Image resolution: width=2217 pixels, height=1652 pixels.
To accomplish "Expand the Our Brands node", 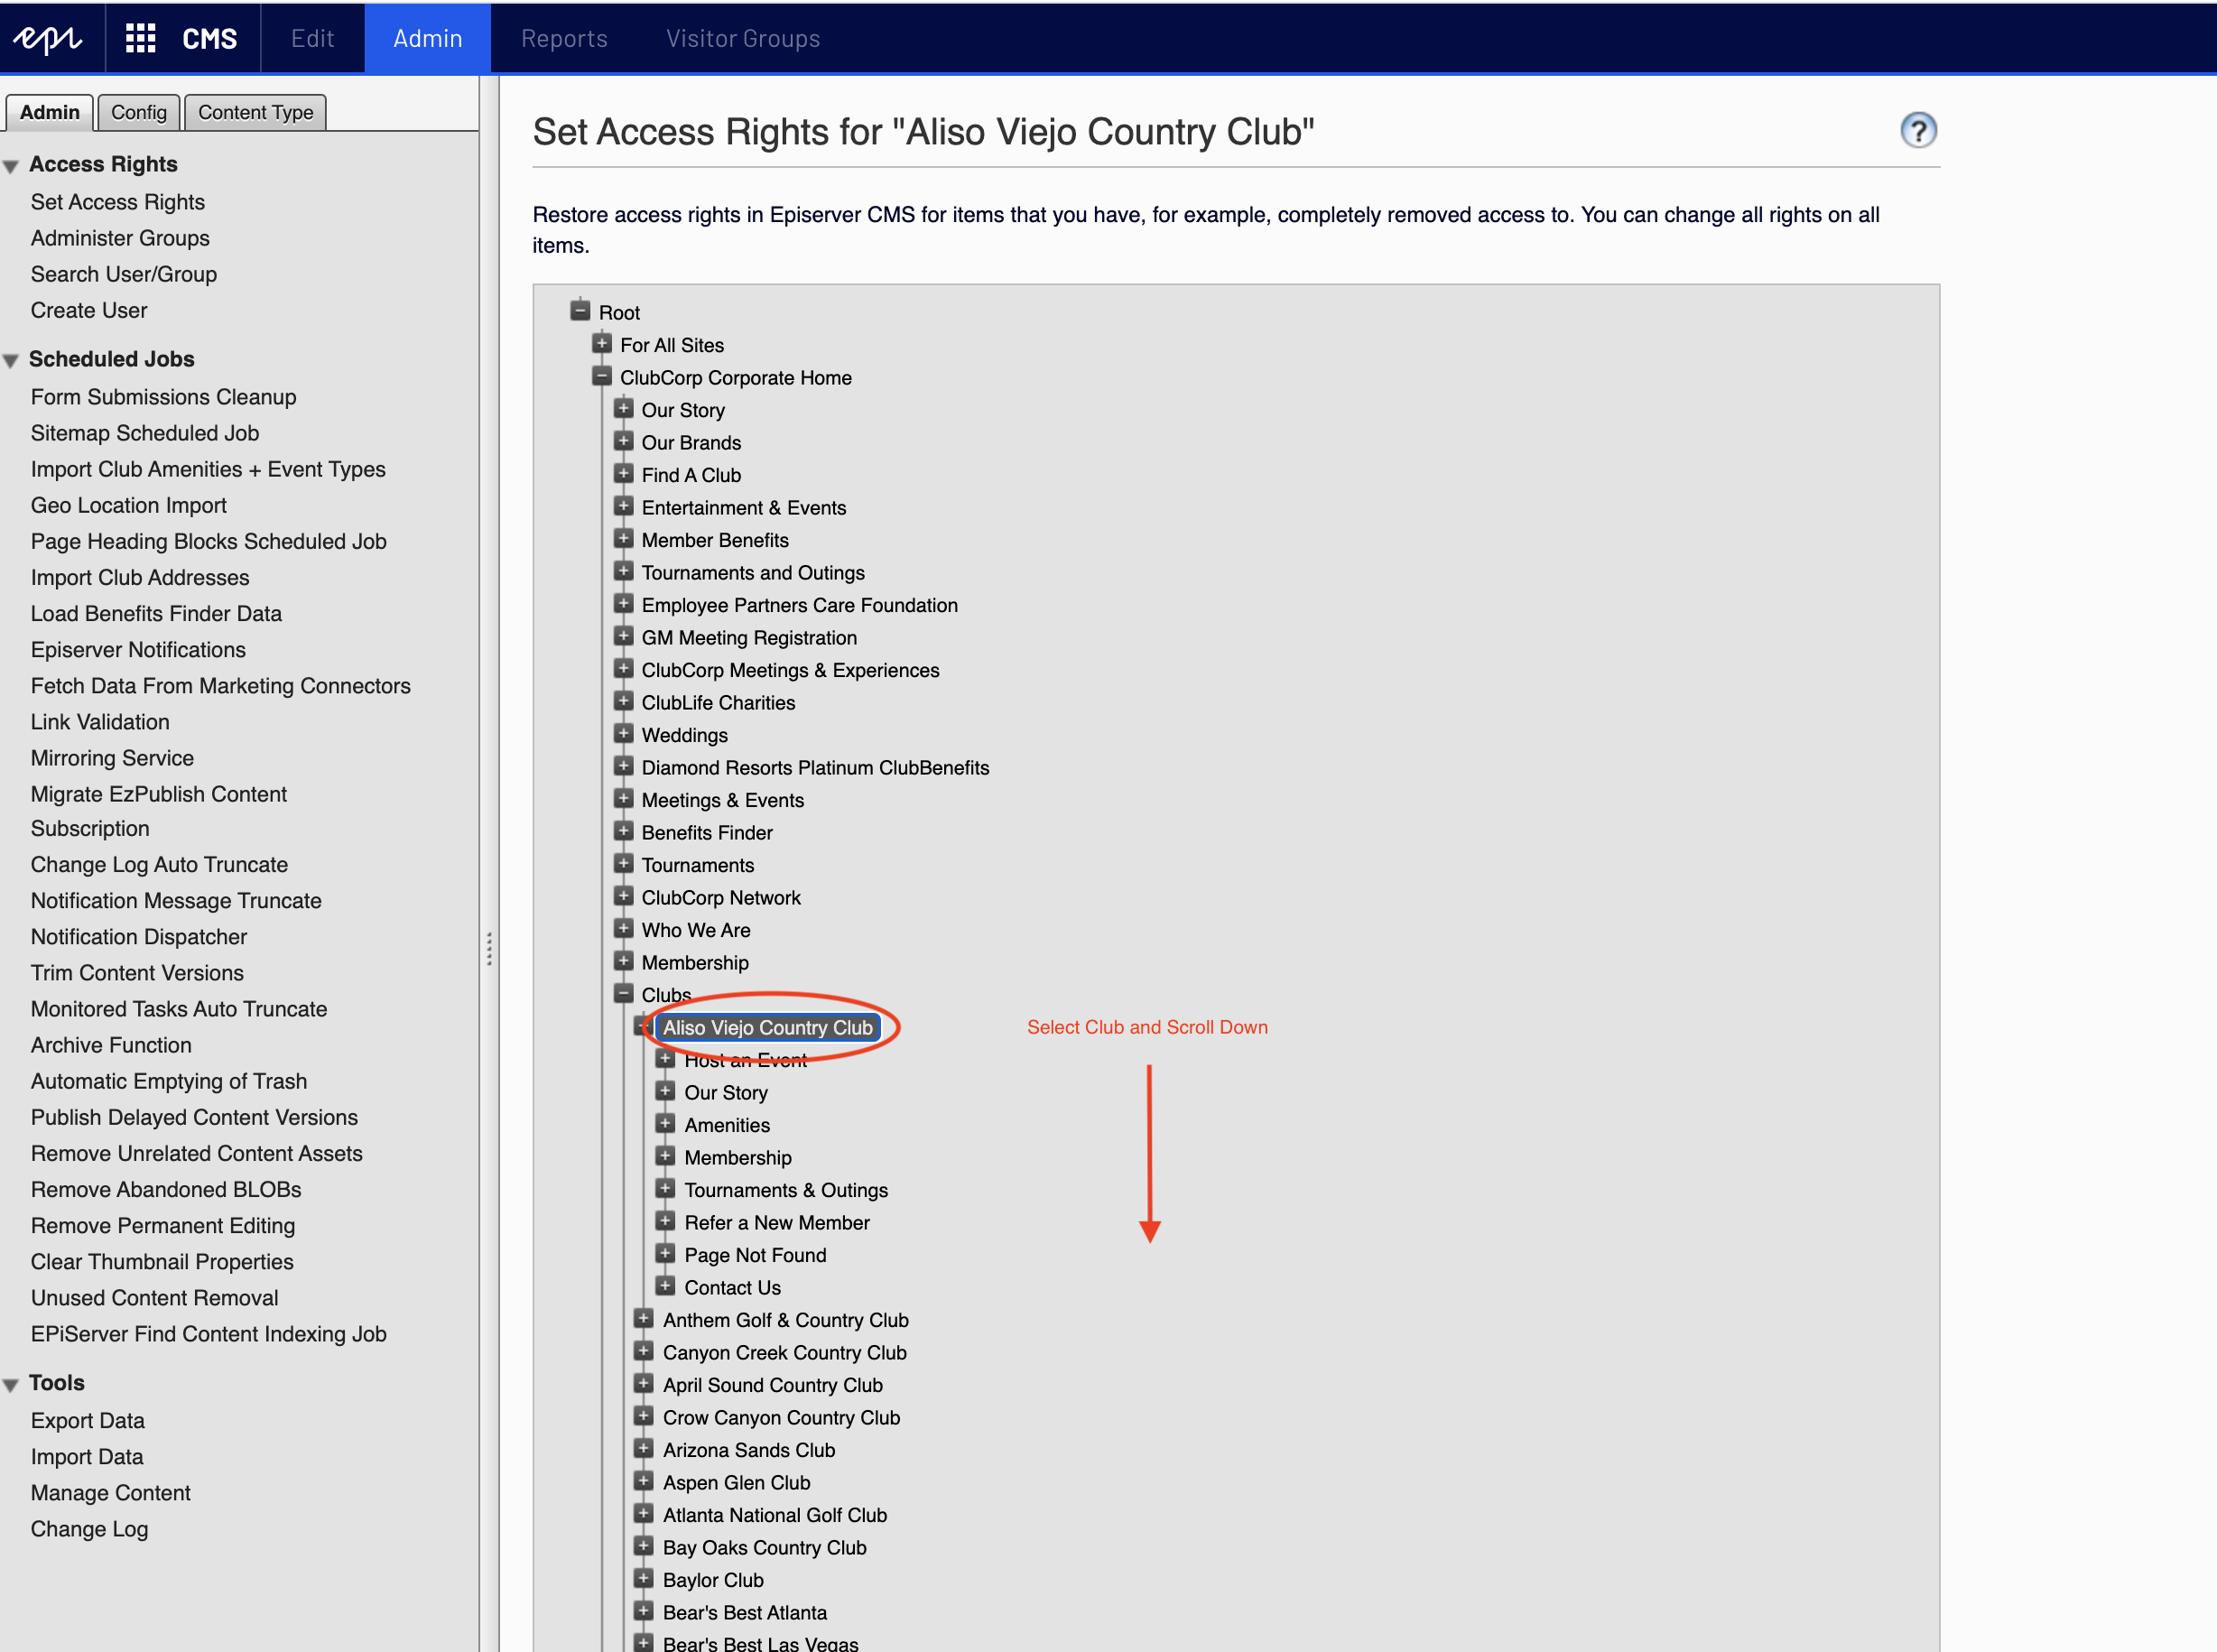I will pyautogui.click(x=623, y=441).
